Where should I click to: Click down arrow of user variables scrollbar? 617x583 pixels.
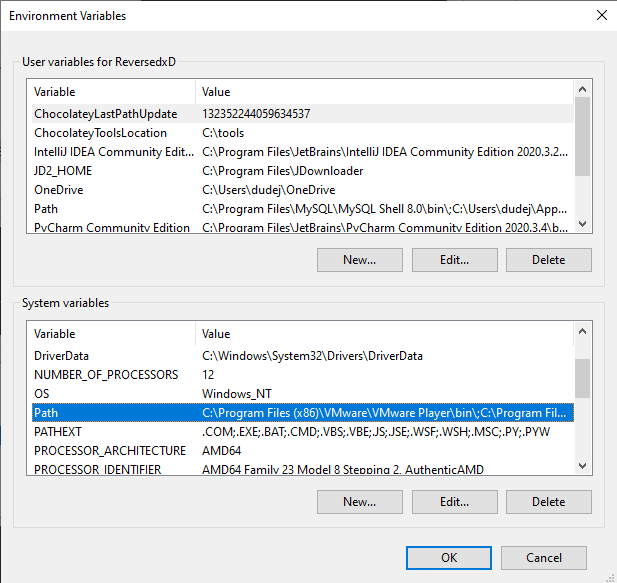pyautogui.click(x=582, y=224)
